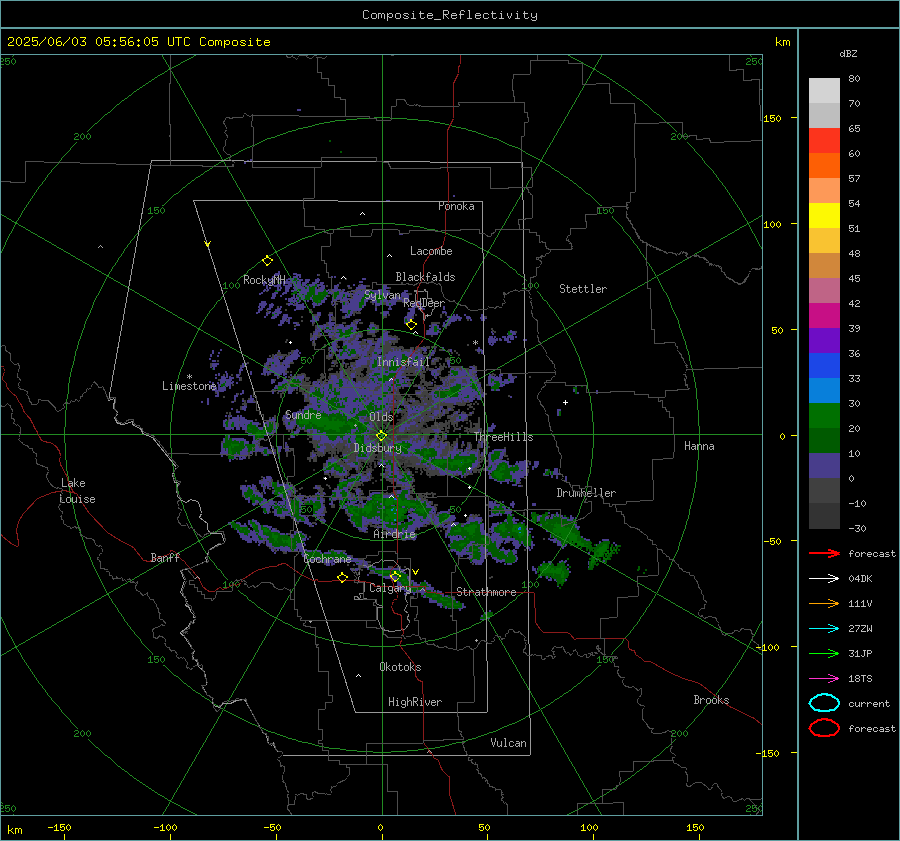This screenshot has height=841, width=900.
Task: Click the dBZ label above the color scale
Action: click(848, 54)
